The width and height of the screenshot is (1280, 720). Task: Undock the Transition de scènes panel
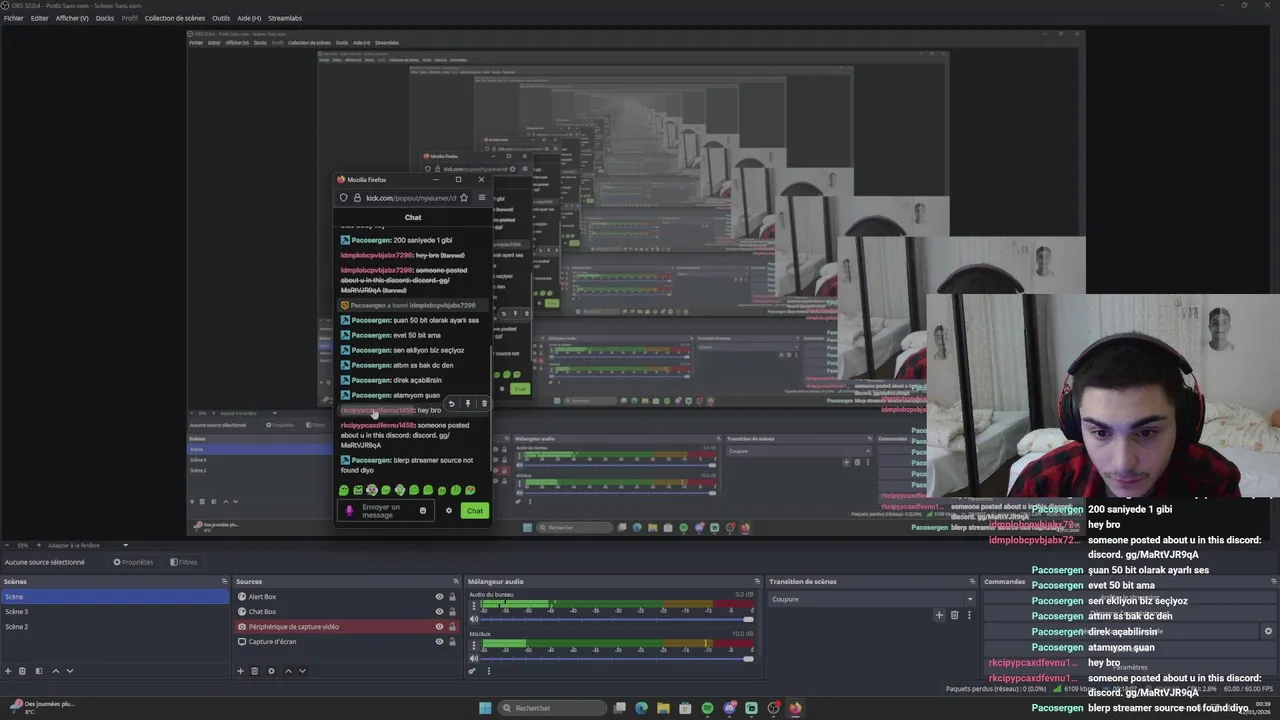pos(971,581)
